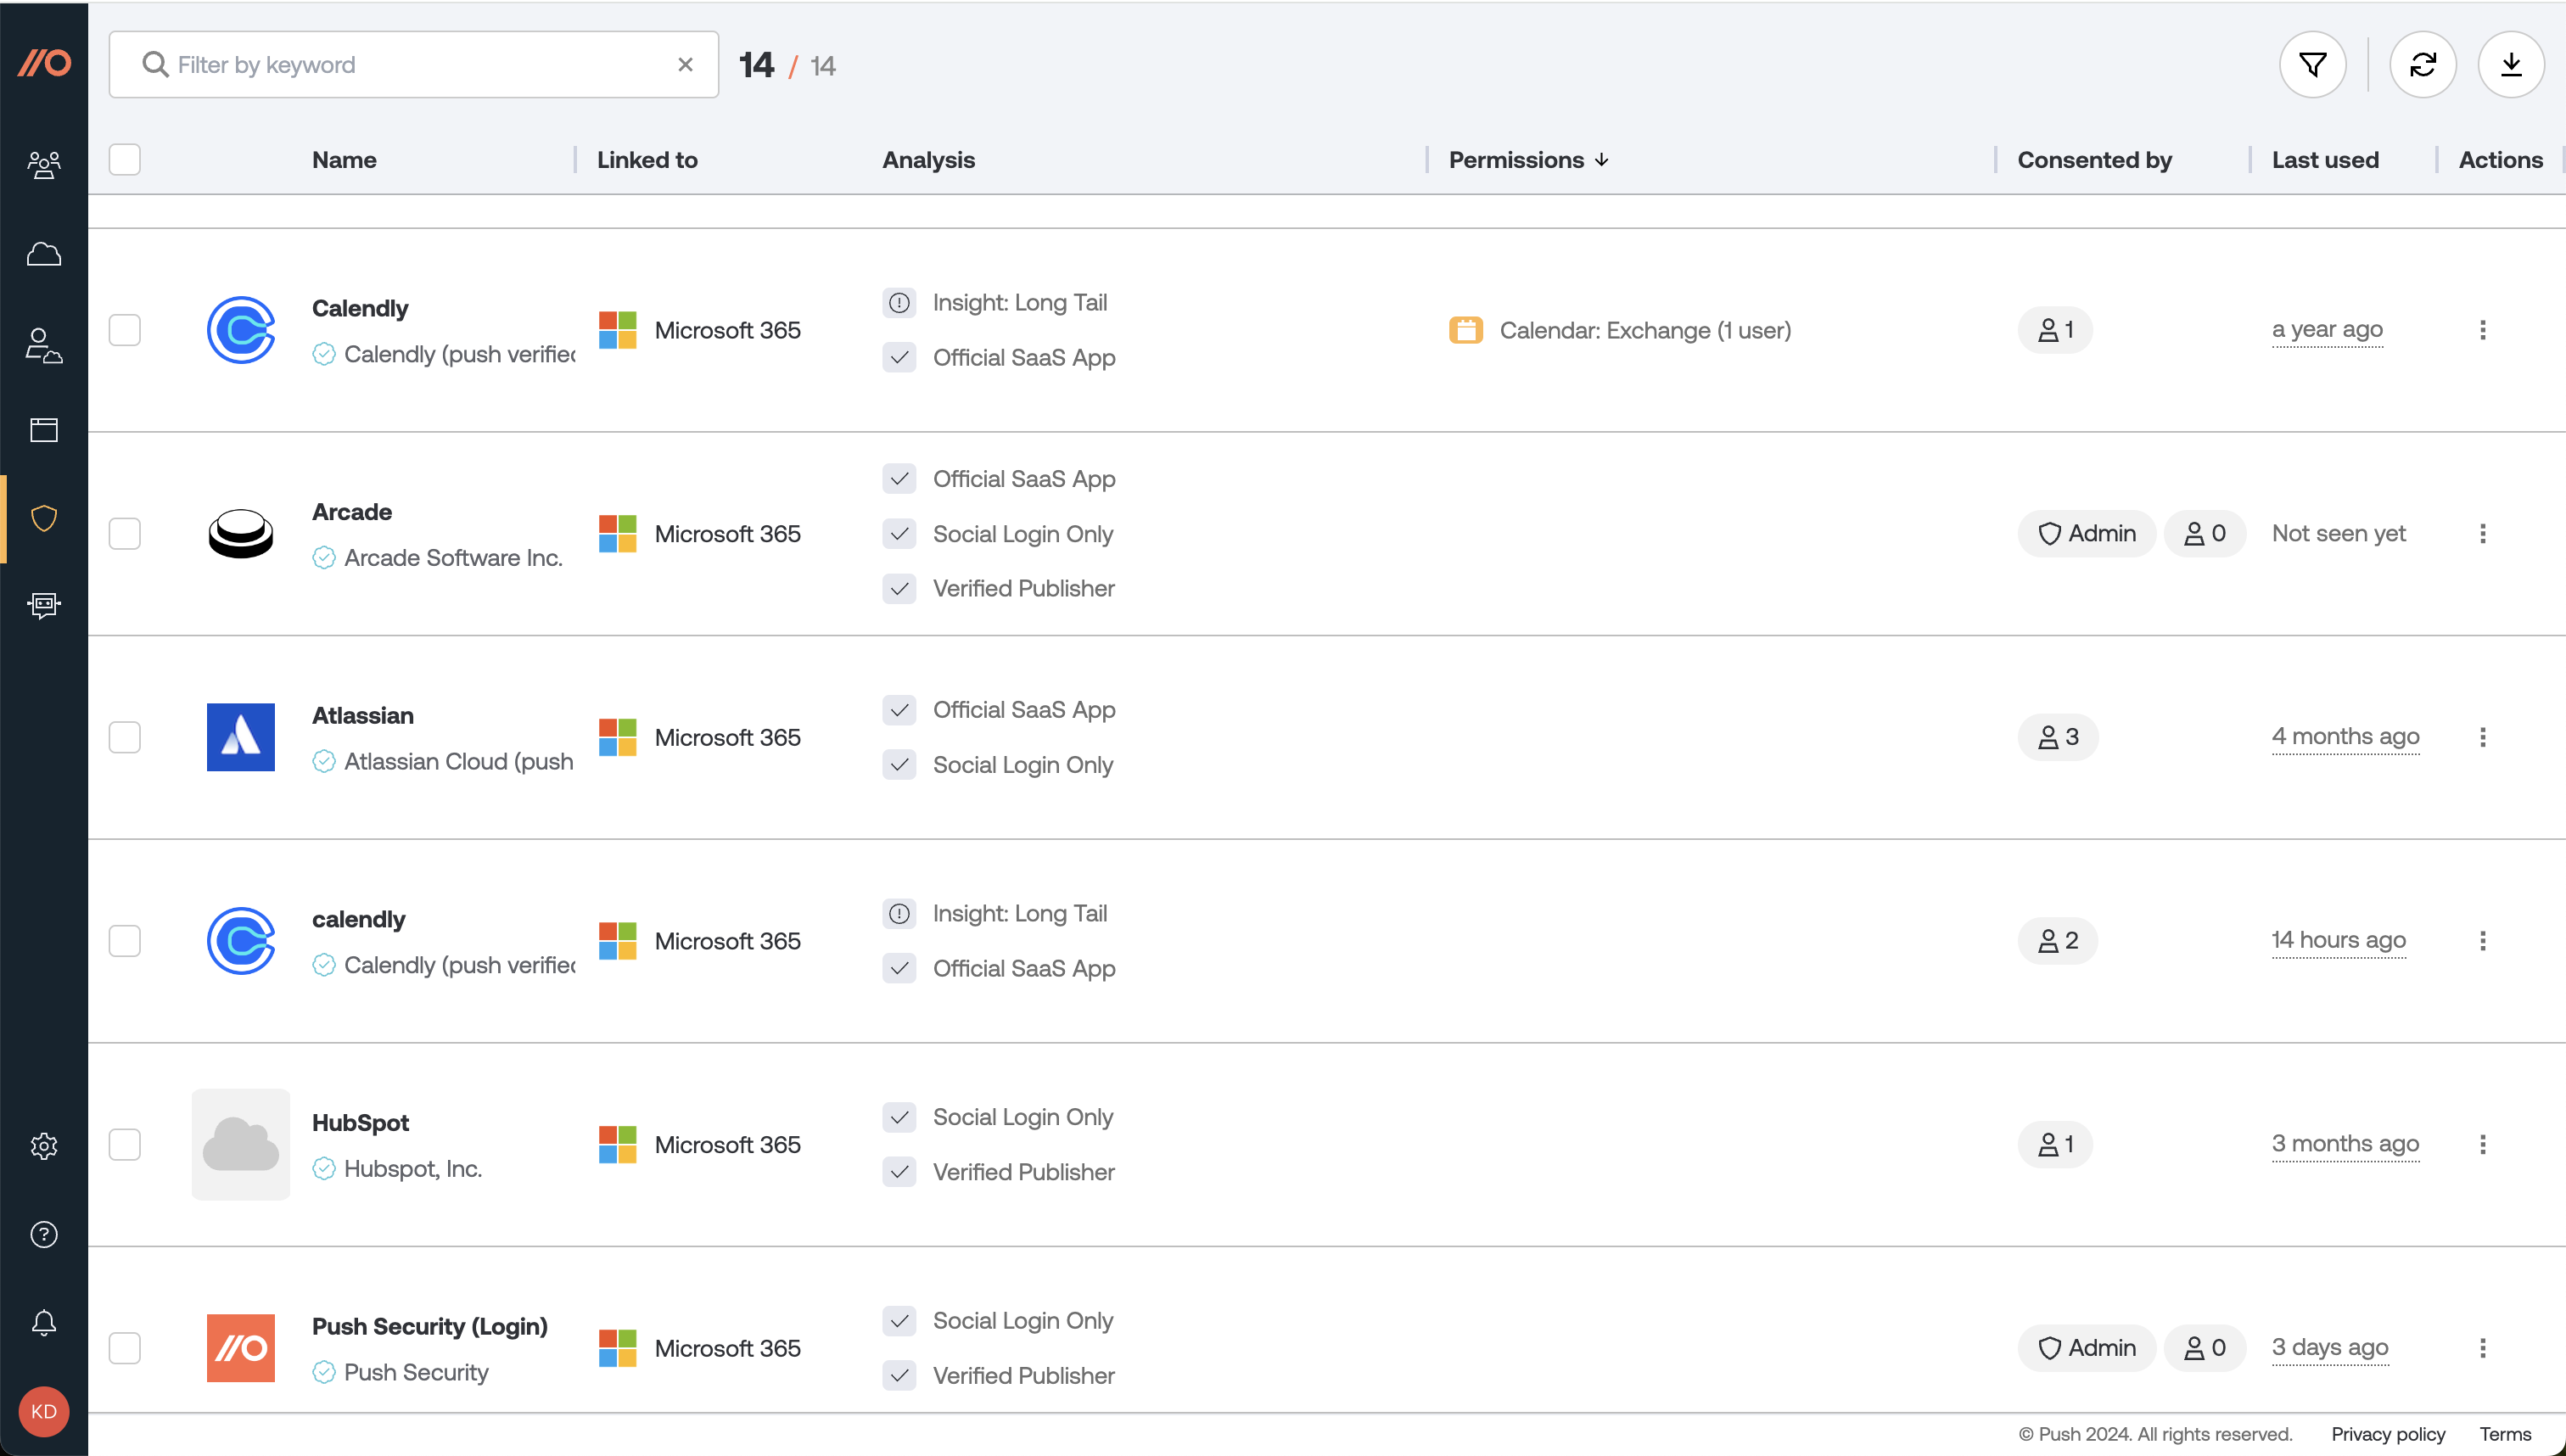Image resolution: width=2566 pixels, height=1456 pixels.
Task: Sort by Consented by column header
Action: point(2094,160)
